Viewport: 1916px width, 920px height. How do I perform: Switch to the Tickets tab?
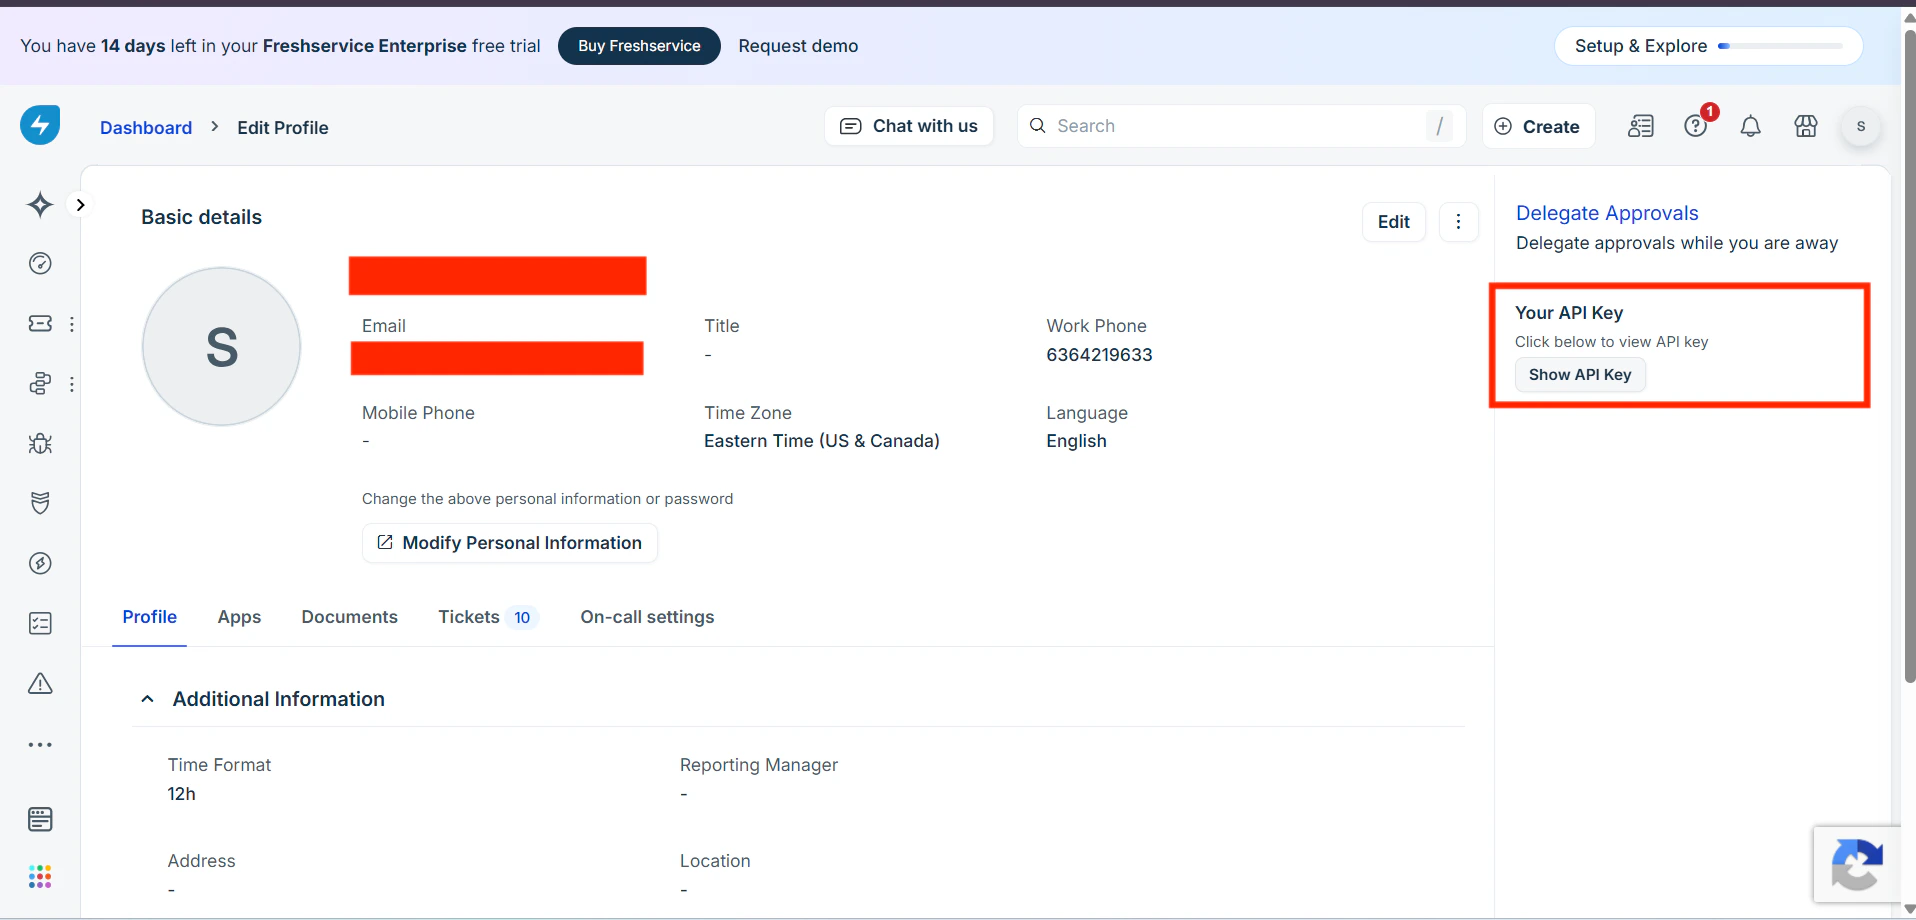(x=488, y=617)
